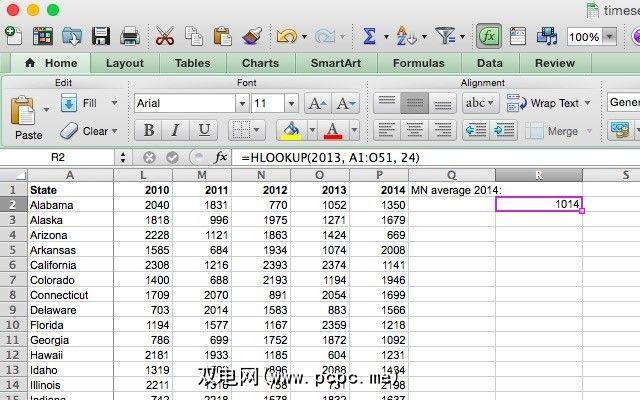Increase font size button
The height and width of the screenshot is (400, 640).
click(318, 103)
